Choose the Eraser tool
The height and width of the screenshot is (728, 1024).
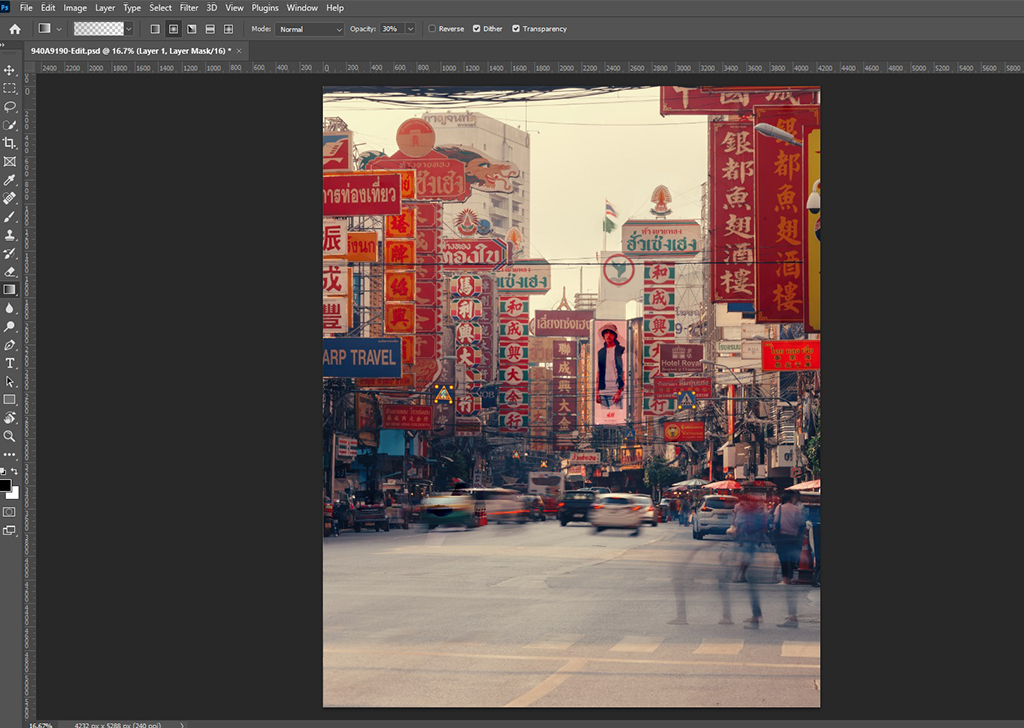(10, 271)
